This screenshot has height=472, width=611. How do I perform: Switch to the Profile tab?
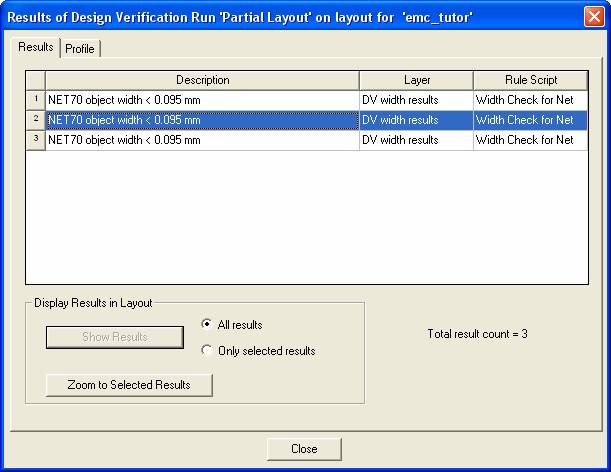(x=80, y=49)
